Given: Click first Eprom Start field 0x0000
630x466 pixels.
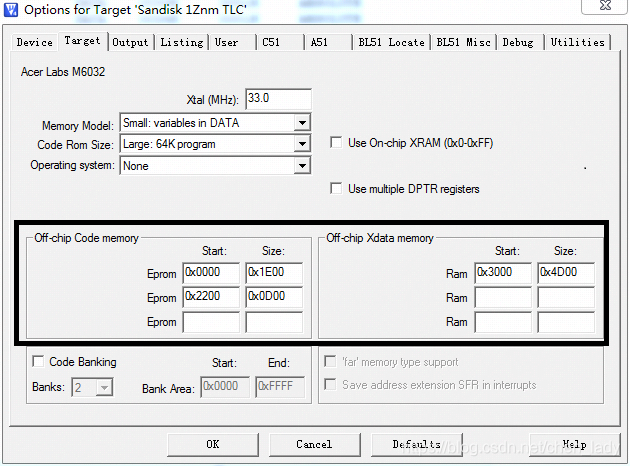Looking at the screenshot, I should click(x=211, y=273).
